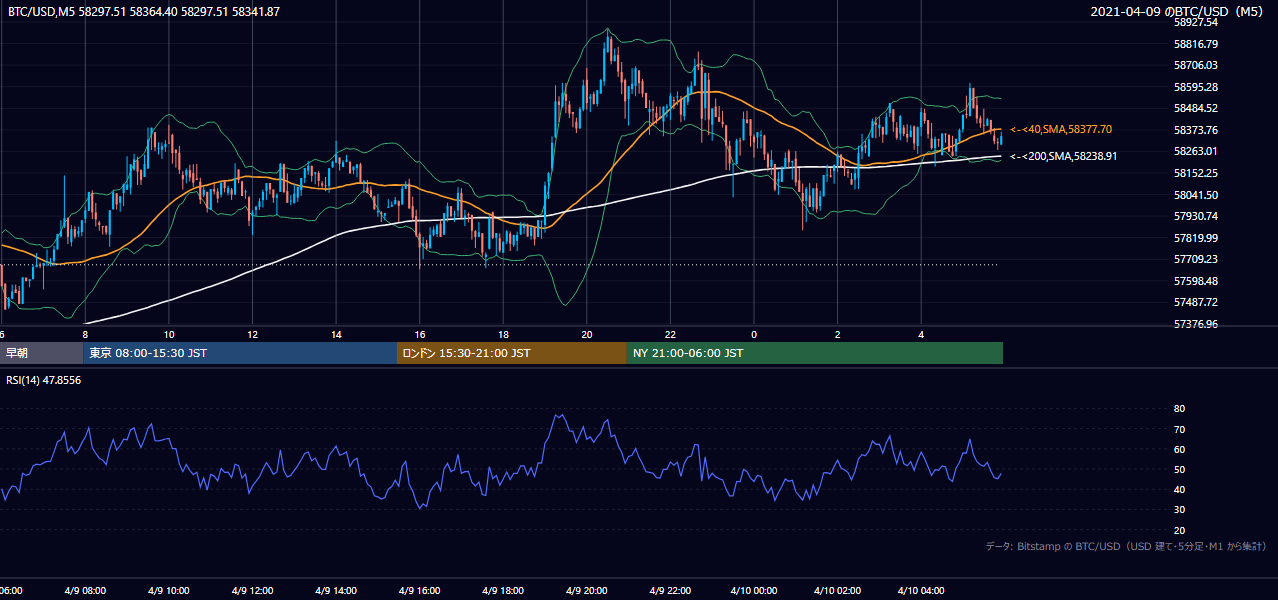1278x600 pixels.
Task: Click the 57487.72 price axis label
Action: 1195,302
